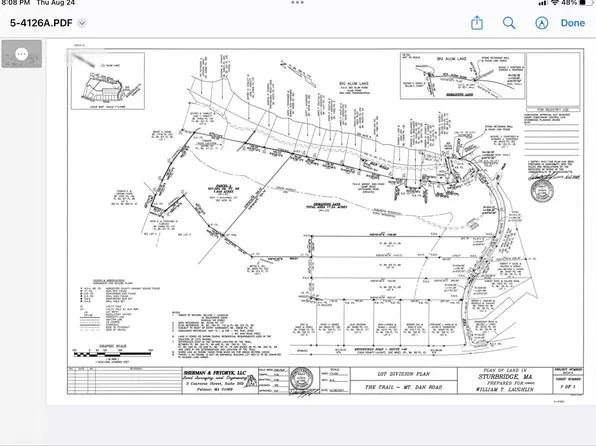Tap SHERMAN & FRYDRYK, LLC firm name
The width and height of the screenshot is (596, 446).
point(215,373)
